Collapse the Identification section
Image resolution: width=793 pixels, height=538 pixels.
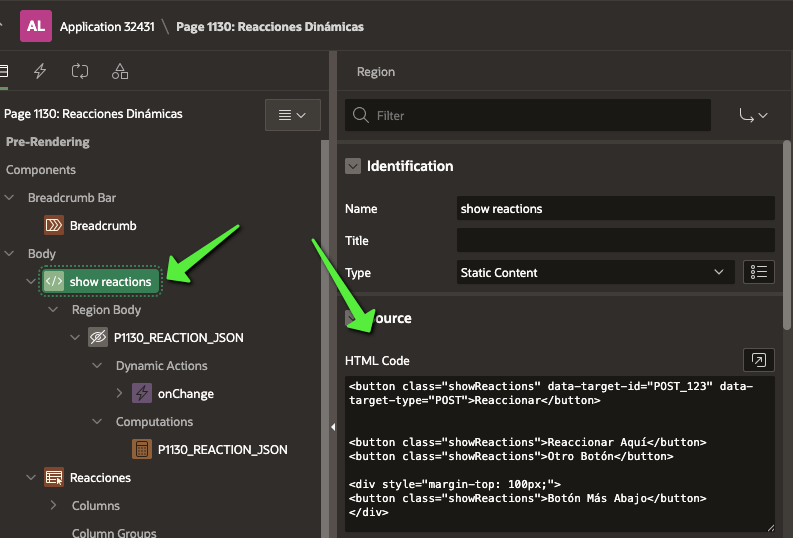[353, 166]
